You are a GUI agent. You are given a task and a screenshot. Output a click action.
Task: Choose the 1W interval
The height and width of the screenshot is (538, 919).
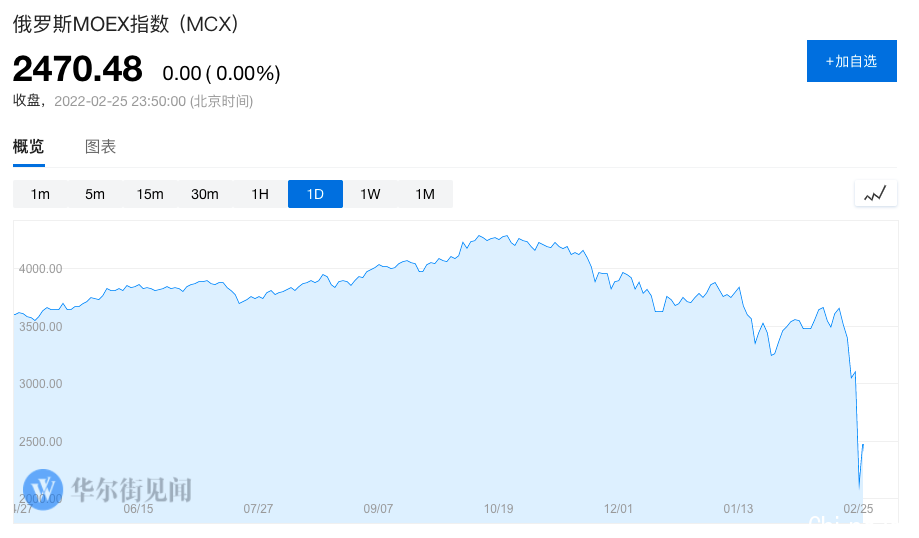[x=370, y=194]
